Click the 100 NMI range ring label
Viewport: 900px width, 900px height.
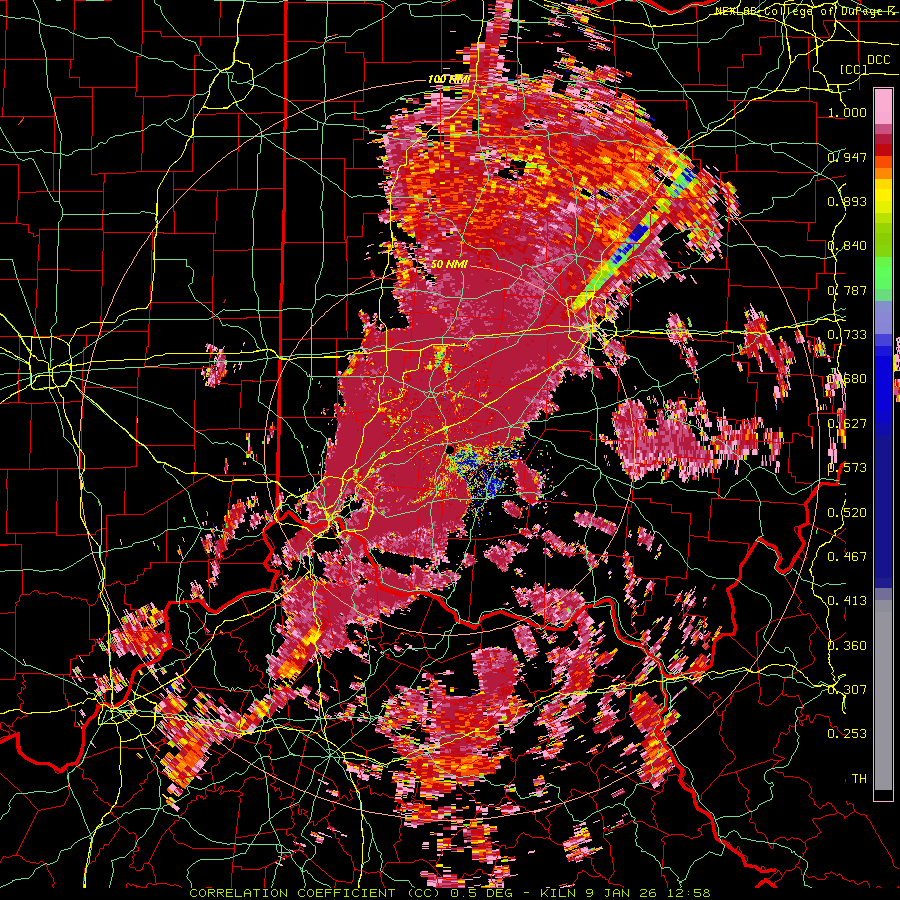tap(449, 79)
